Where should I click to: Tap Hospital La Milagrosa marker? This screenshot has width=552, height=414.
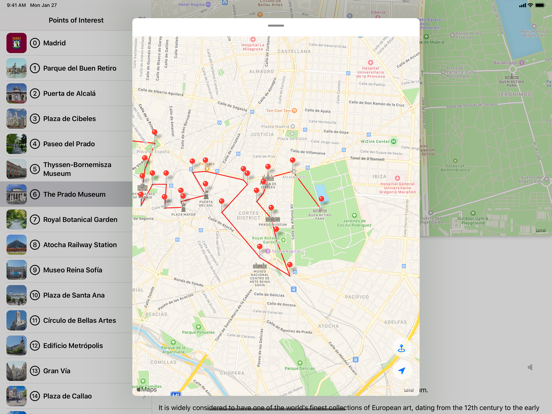pos(253,39)
